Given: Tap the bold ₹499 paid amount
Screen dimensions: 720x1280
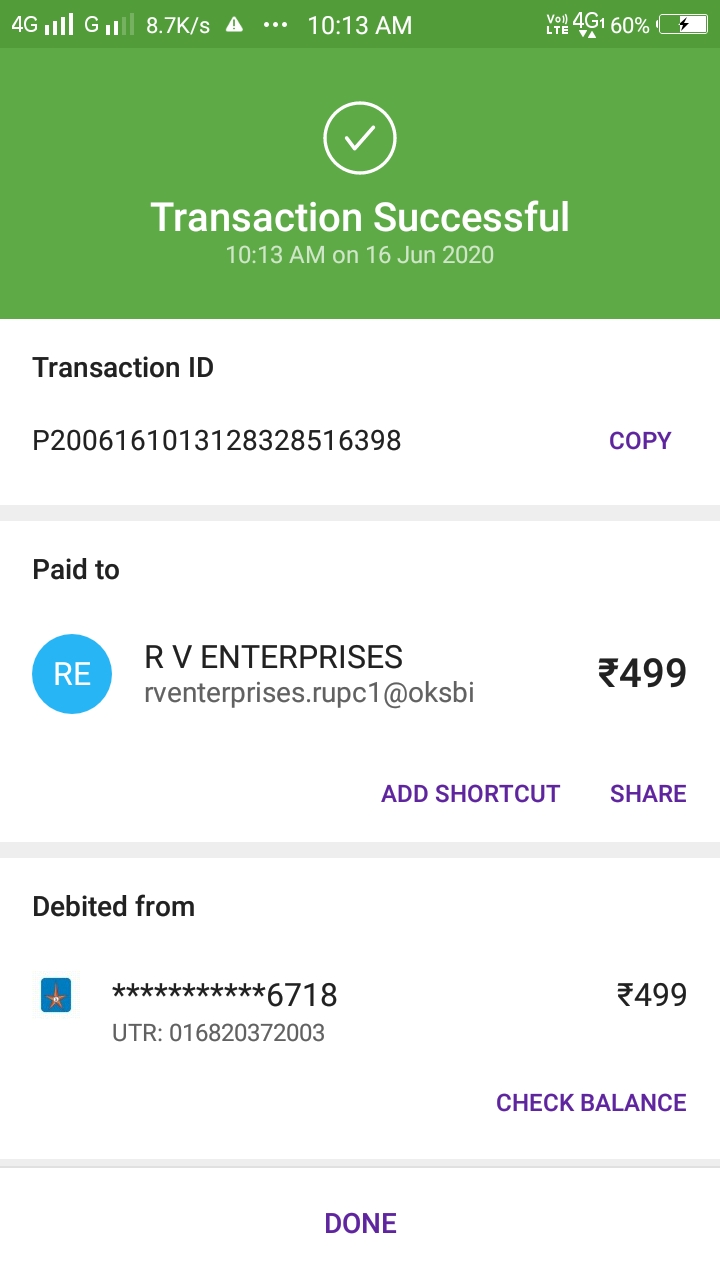Looking at the screenshot, I should tap(642, 674).
